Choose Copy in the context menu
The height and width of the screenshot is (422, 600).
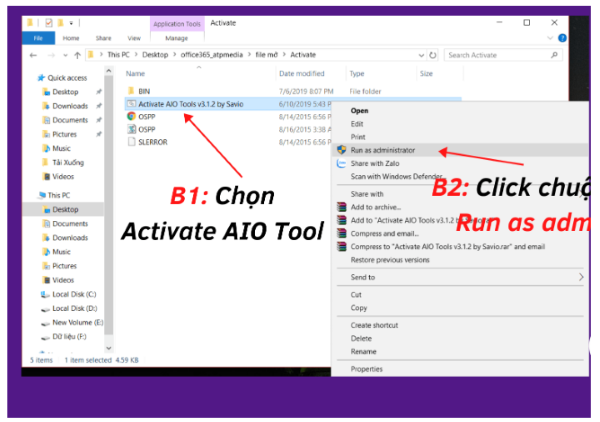(359, 308)
